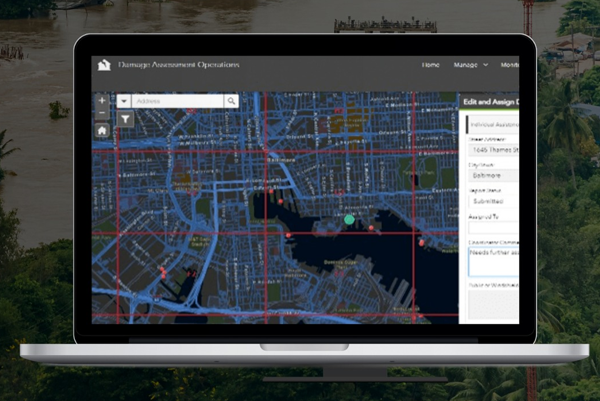
Task: Click the Damage Assessment Operations logo icon
Action: (x=104, y=65)
